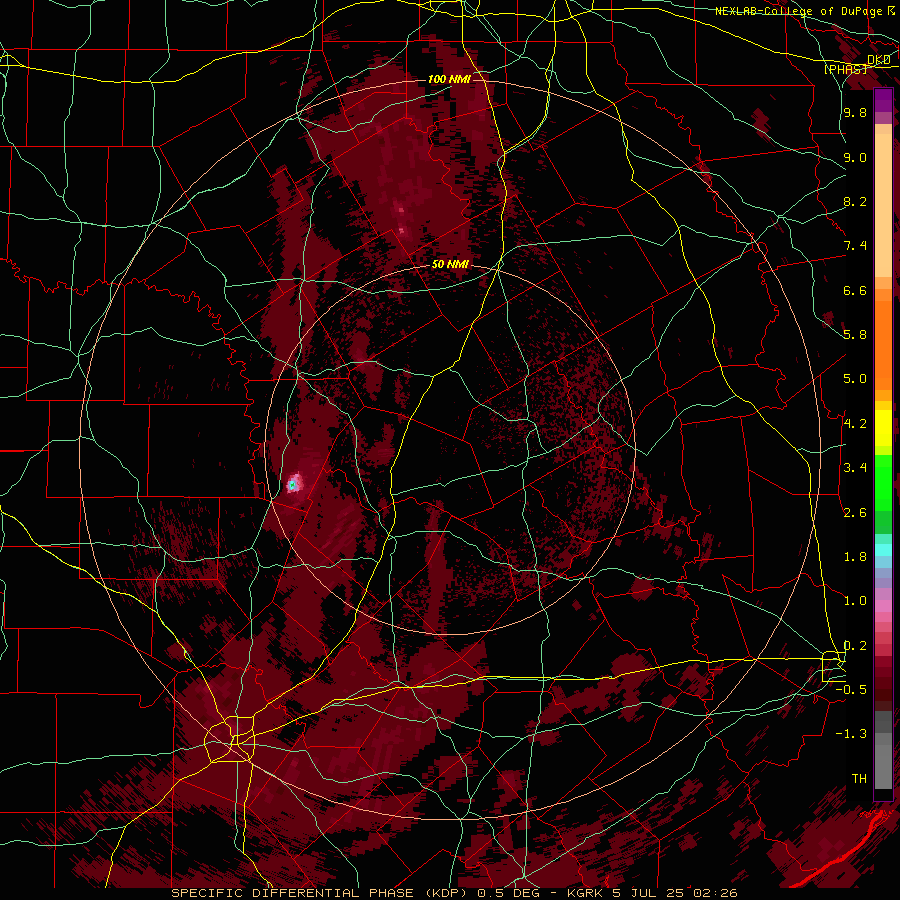Click the 50 NMI range ring label

point(451,264)
